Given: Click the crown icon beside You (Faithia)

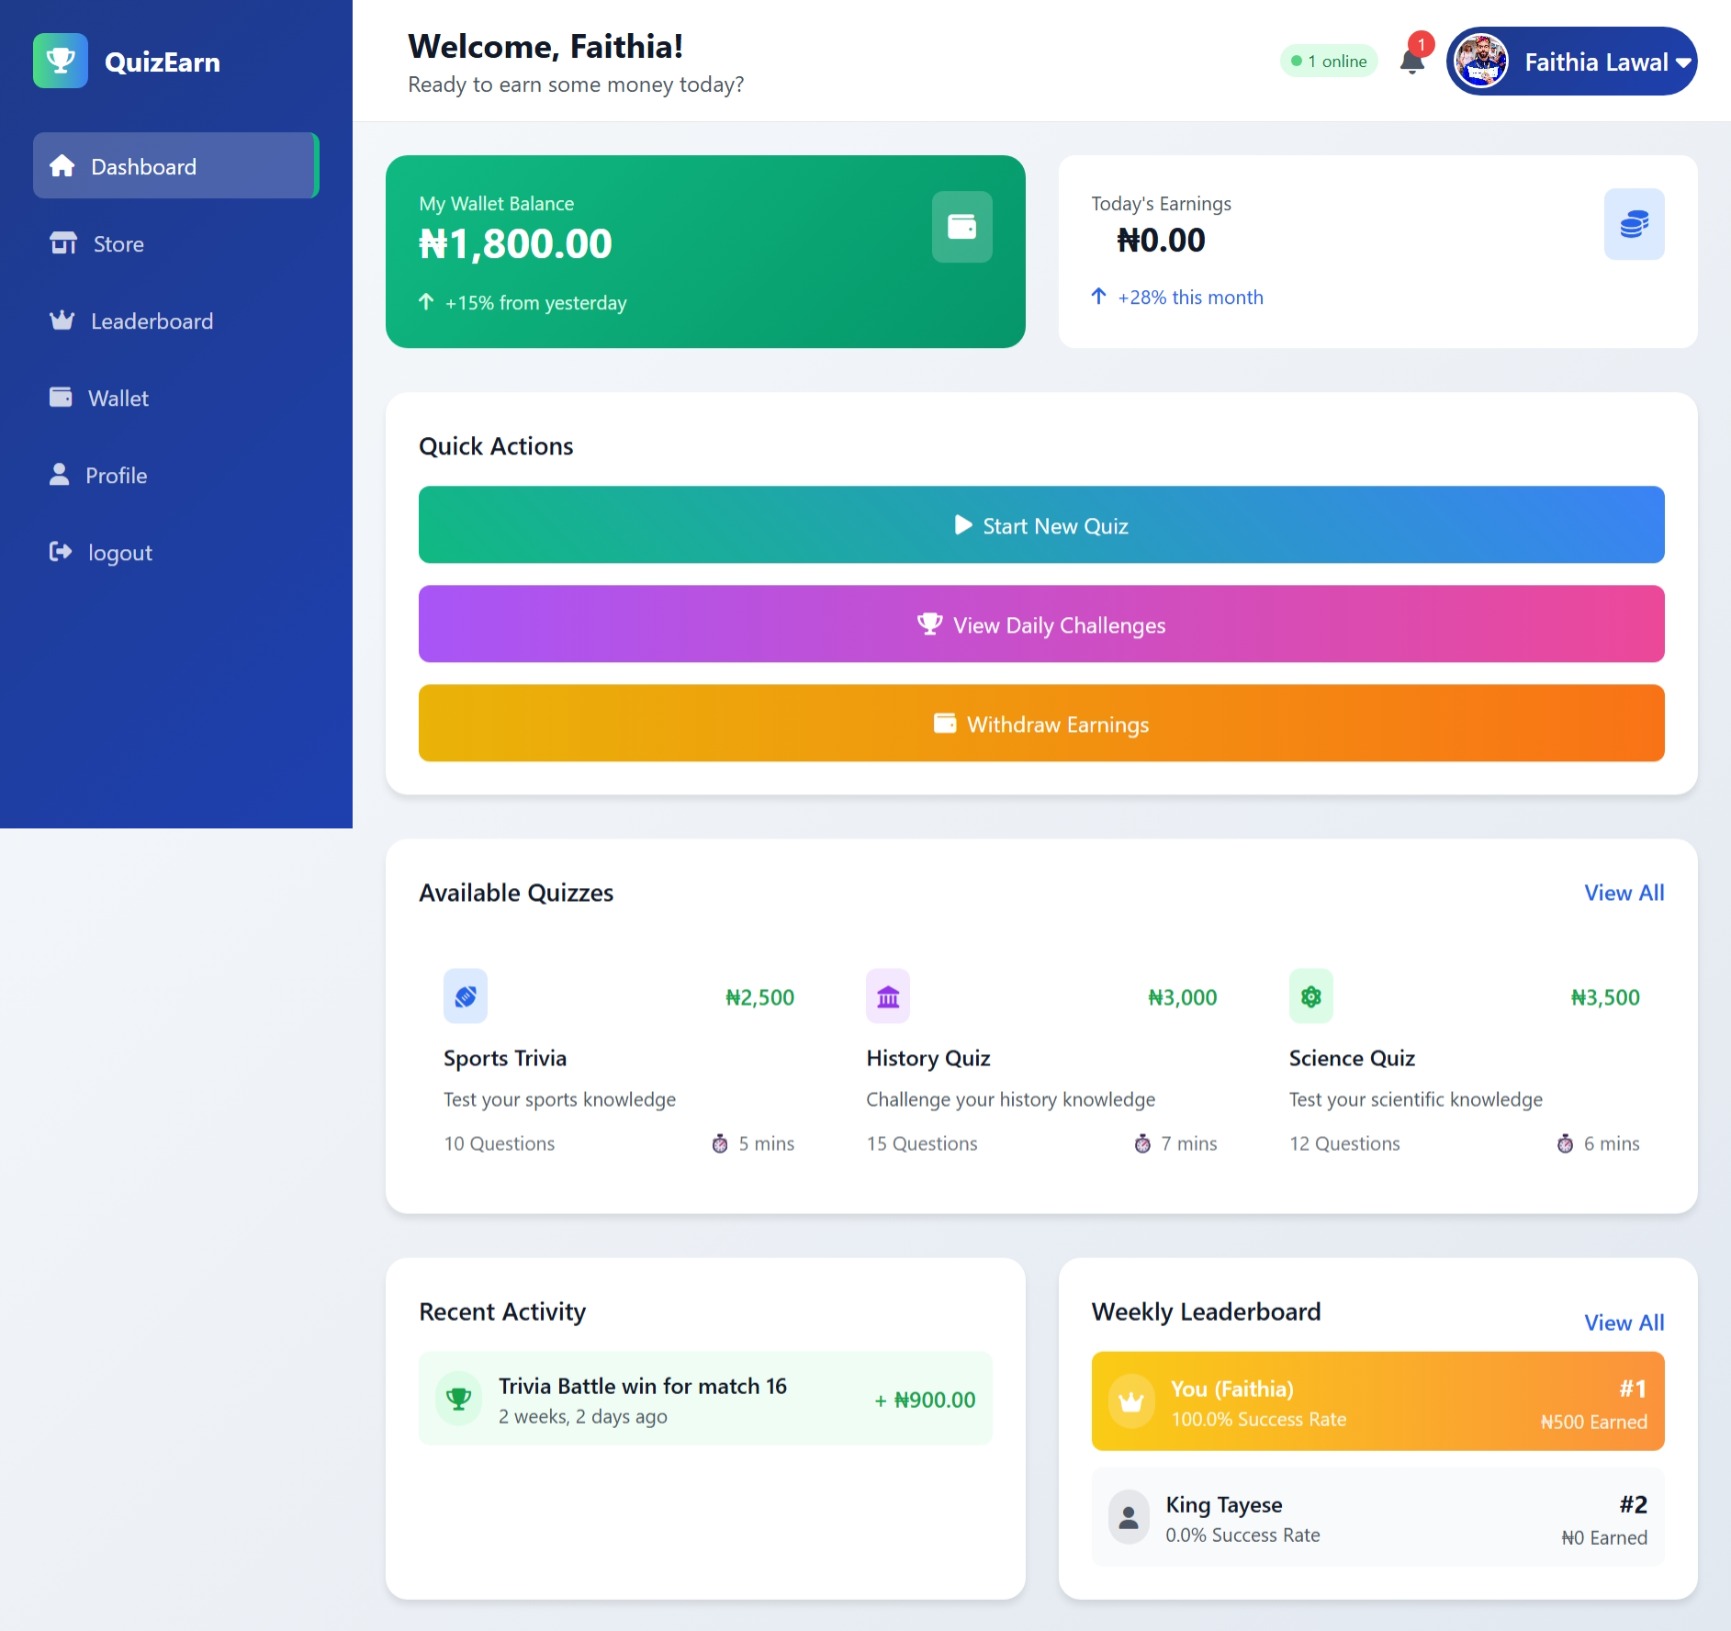Looking at the screenshot, I should coord(1131,1401).
